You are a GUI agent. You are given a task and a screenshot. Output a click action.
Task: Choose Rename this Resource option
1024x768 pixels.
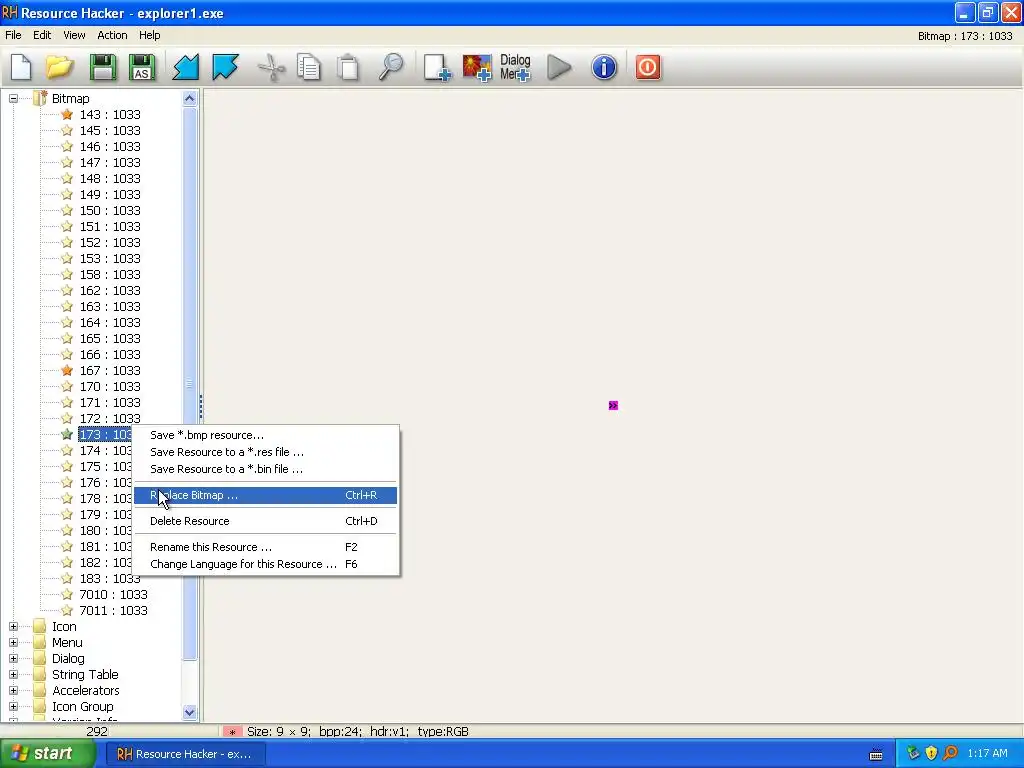click(265, 547)
